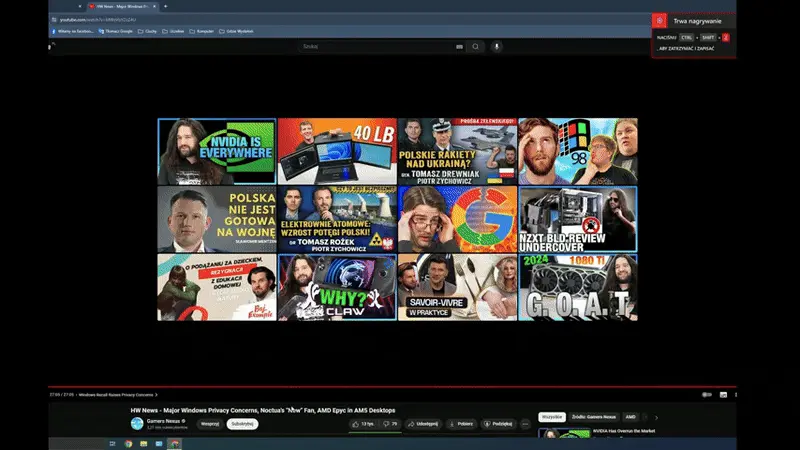Open Gamers Nexus channel avatar
This screenshot has height=450, width=800.
coord(137,424)
